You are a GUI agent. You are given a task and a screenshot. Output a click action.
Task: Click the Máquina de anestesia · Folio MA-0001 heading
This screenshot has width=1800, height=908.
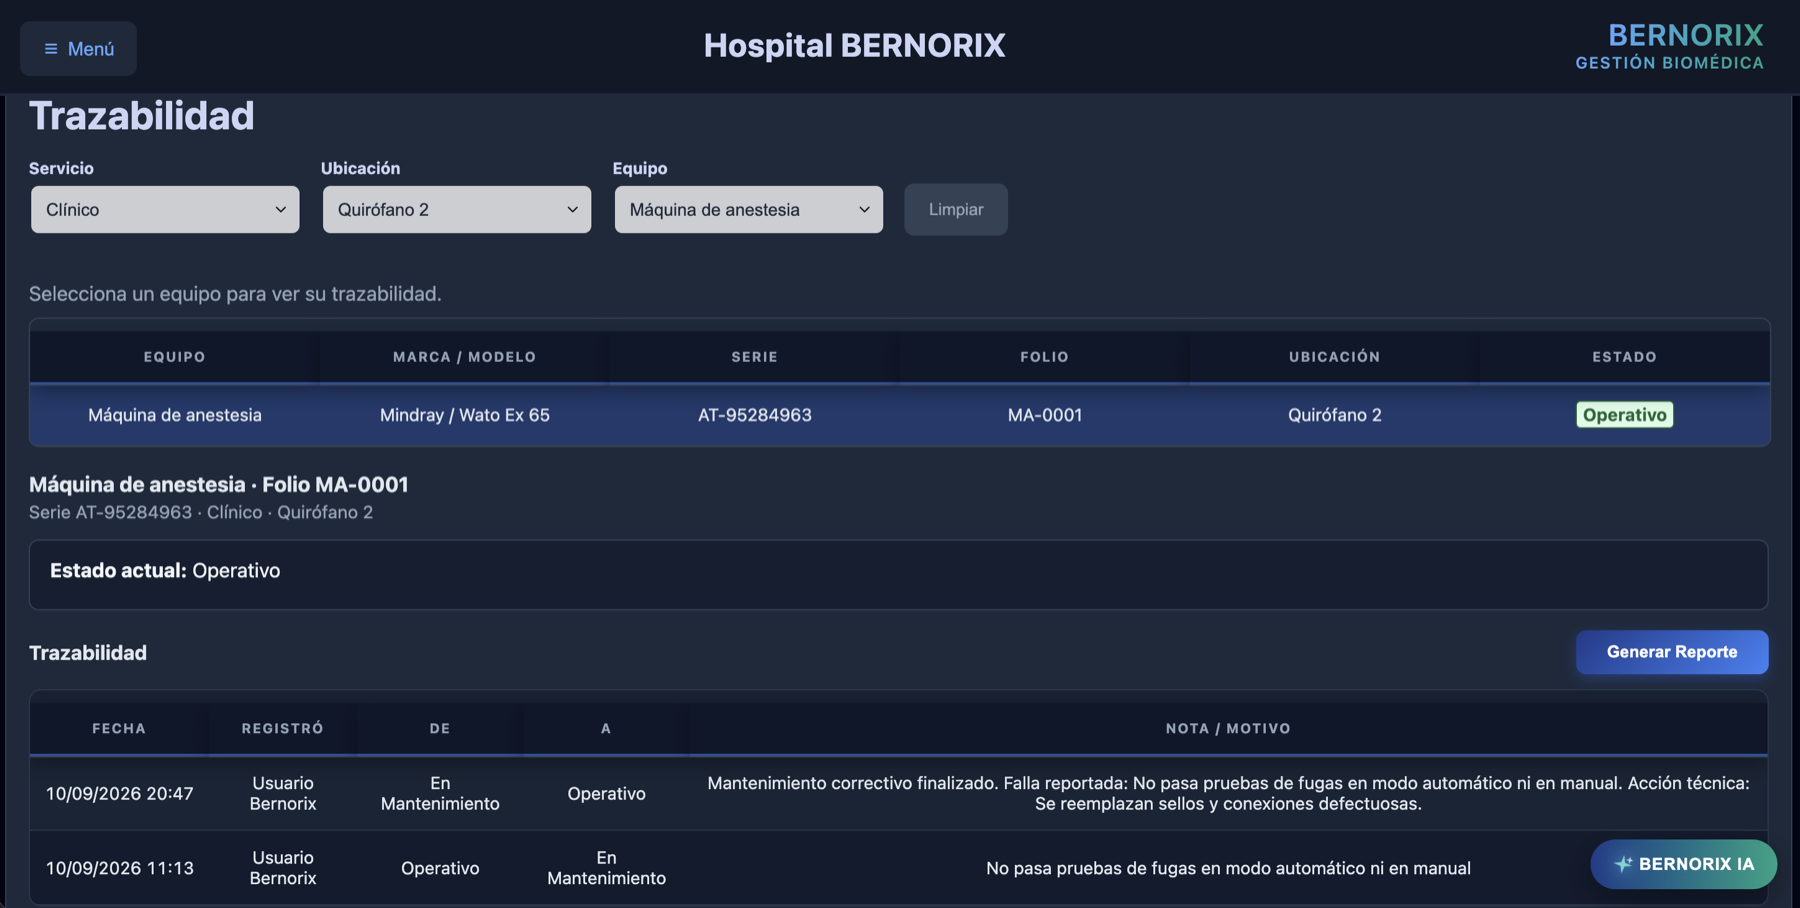point(219,485)
